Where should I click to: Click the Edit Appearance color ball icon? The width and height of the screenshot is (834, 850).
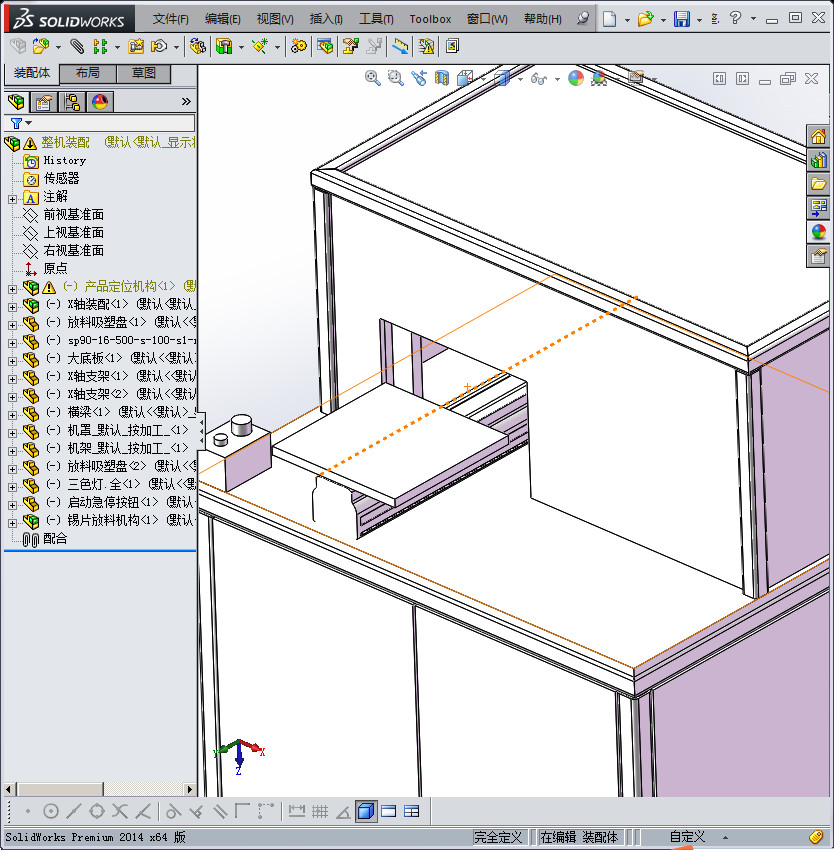click(x=576, y=78)
